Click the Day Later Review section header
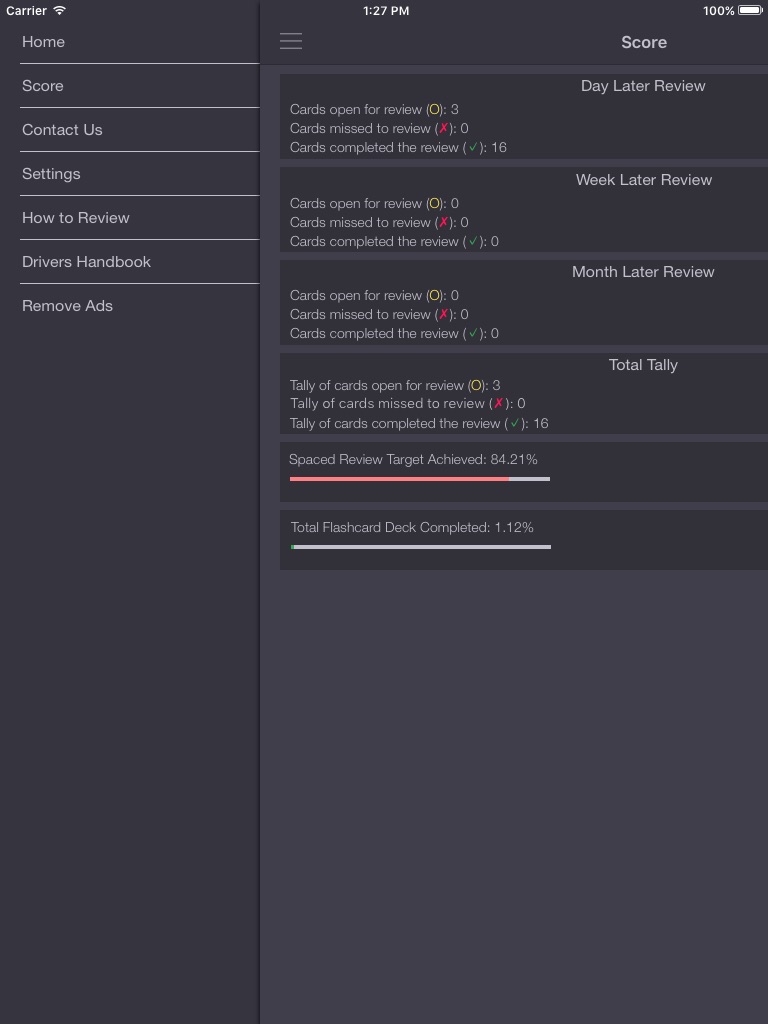This screenshot has width=768, height=1024. [x=643, y=85]
